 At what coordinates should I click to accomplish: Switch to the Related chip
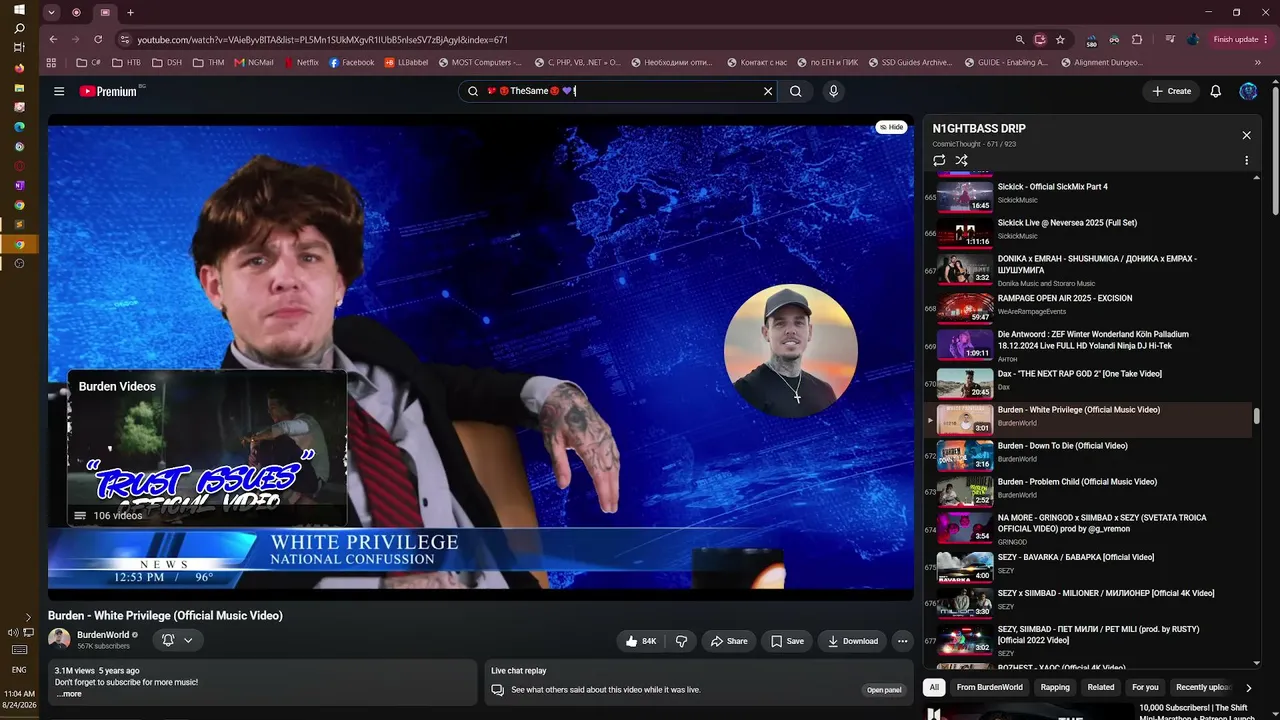coord(1101,687)
